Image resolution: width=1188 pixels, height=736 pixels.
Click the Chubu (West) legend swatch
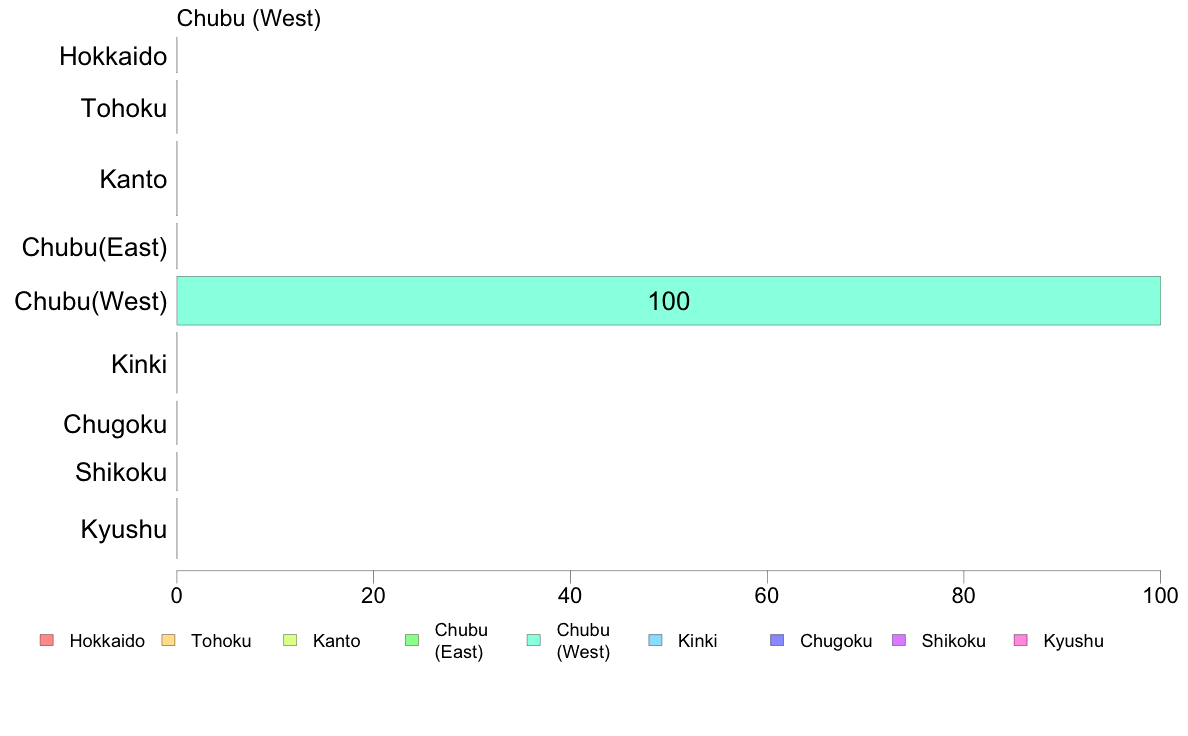[534, 640]
